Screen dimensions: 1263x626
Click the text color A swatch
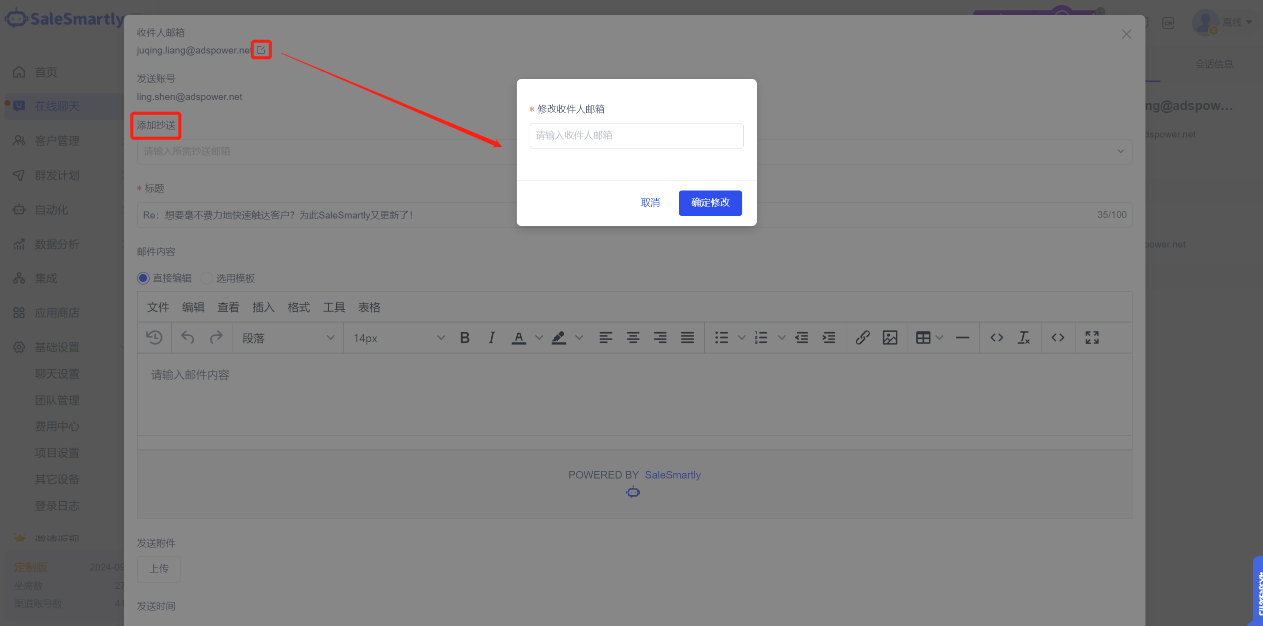tap(518, 338)
